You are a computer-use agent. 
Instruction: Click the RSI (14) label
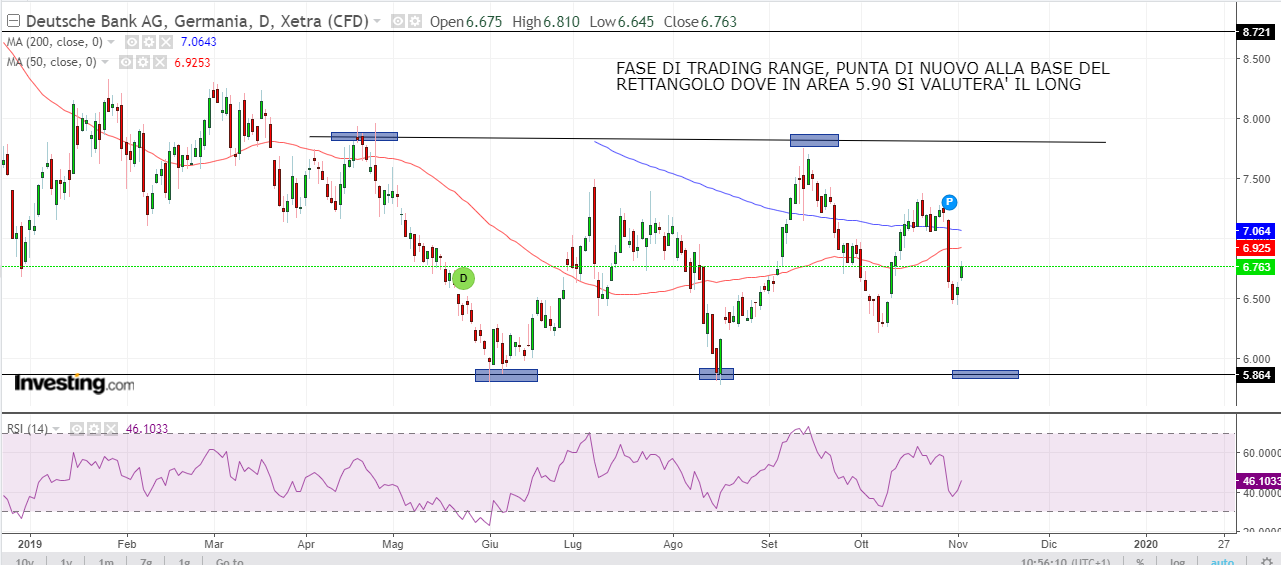[27, 429]
